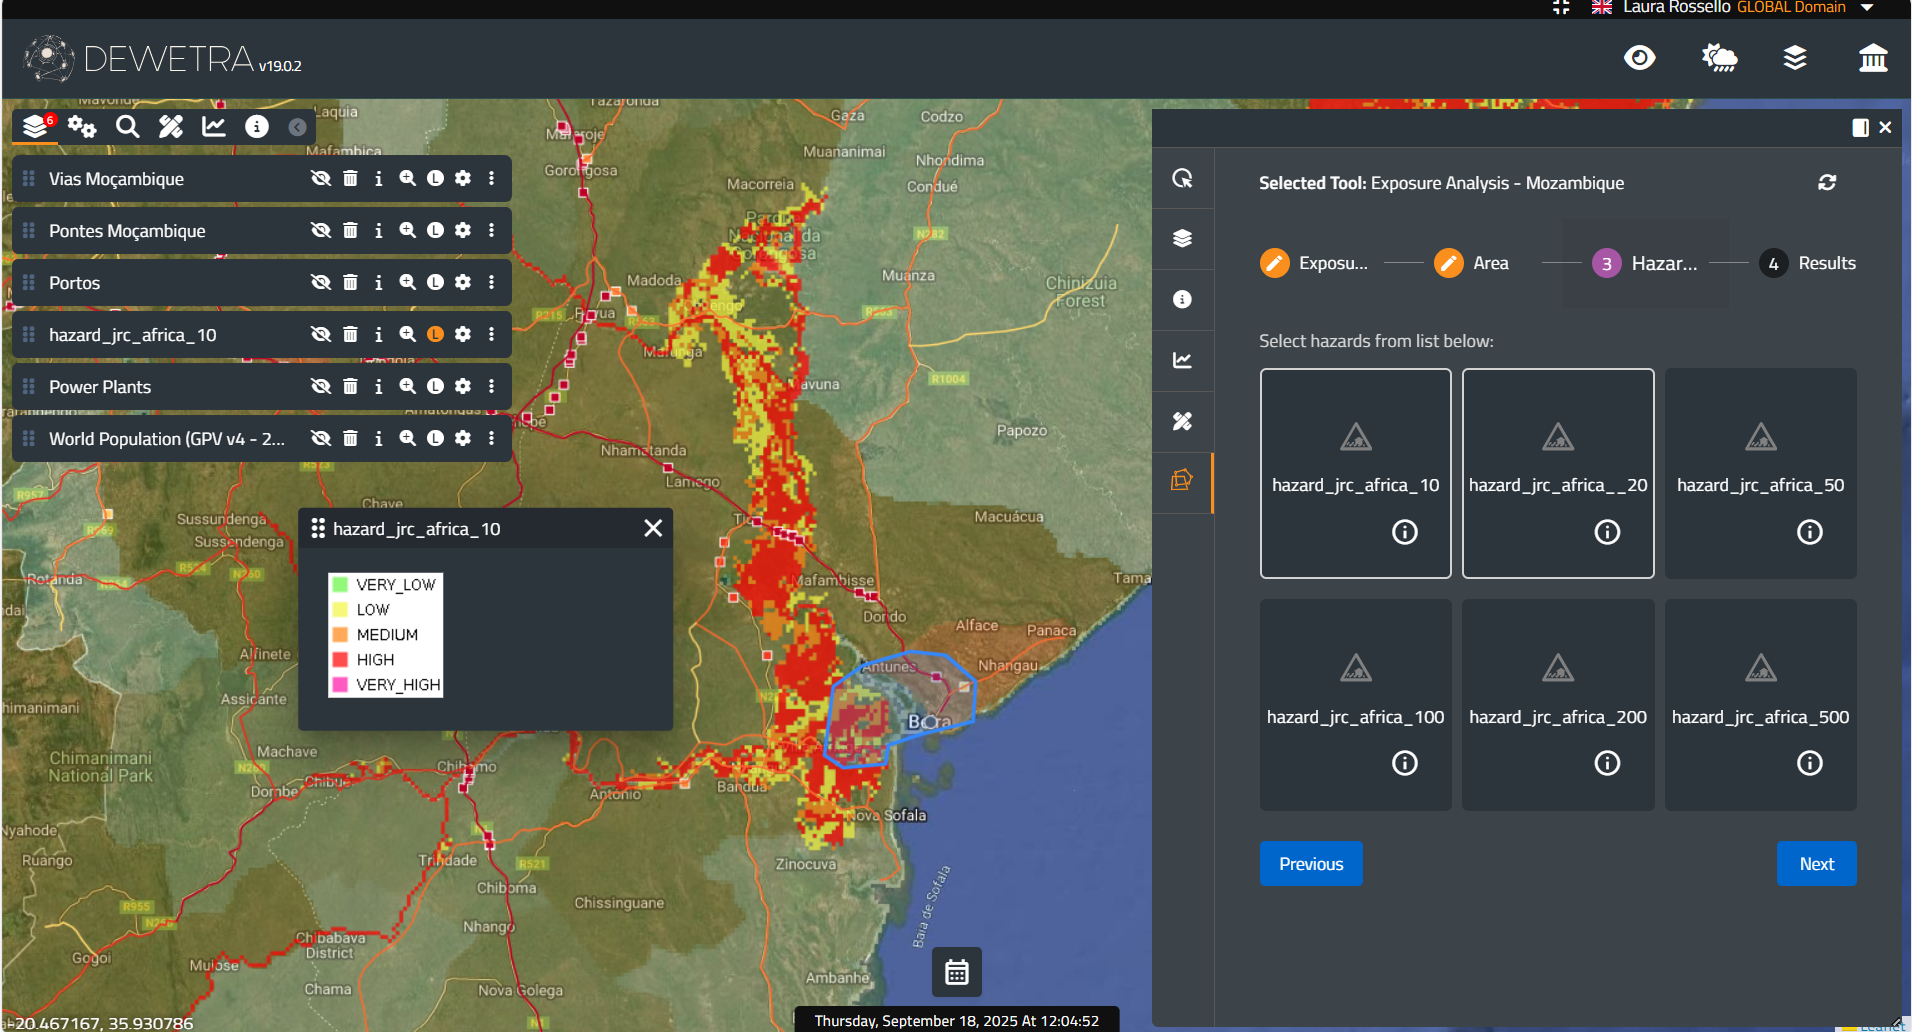Screen dimensions: 1912x1032
Task: Open the user domain dropdown arrow
Action: pos(1866,8)
